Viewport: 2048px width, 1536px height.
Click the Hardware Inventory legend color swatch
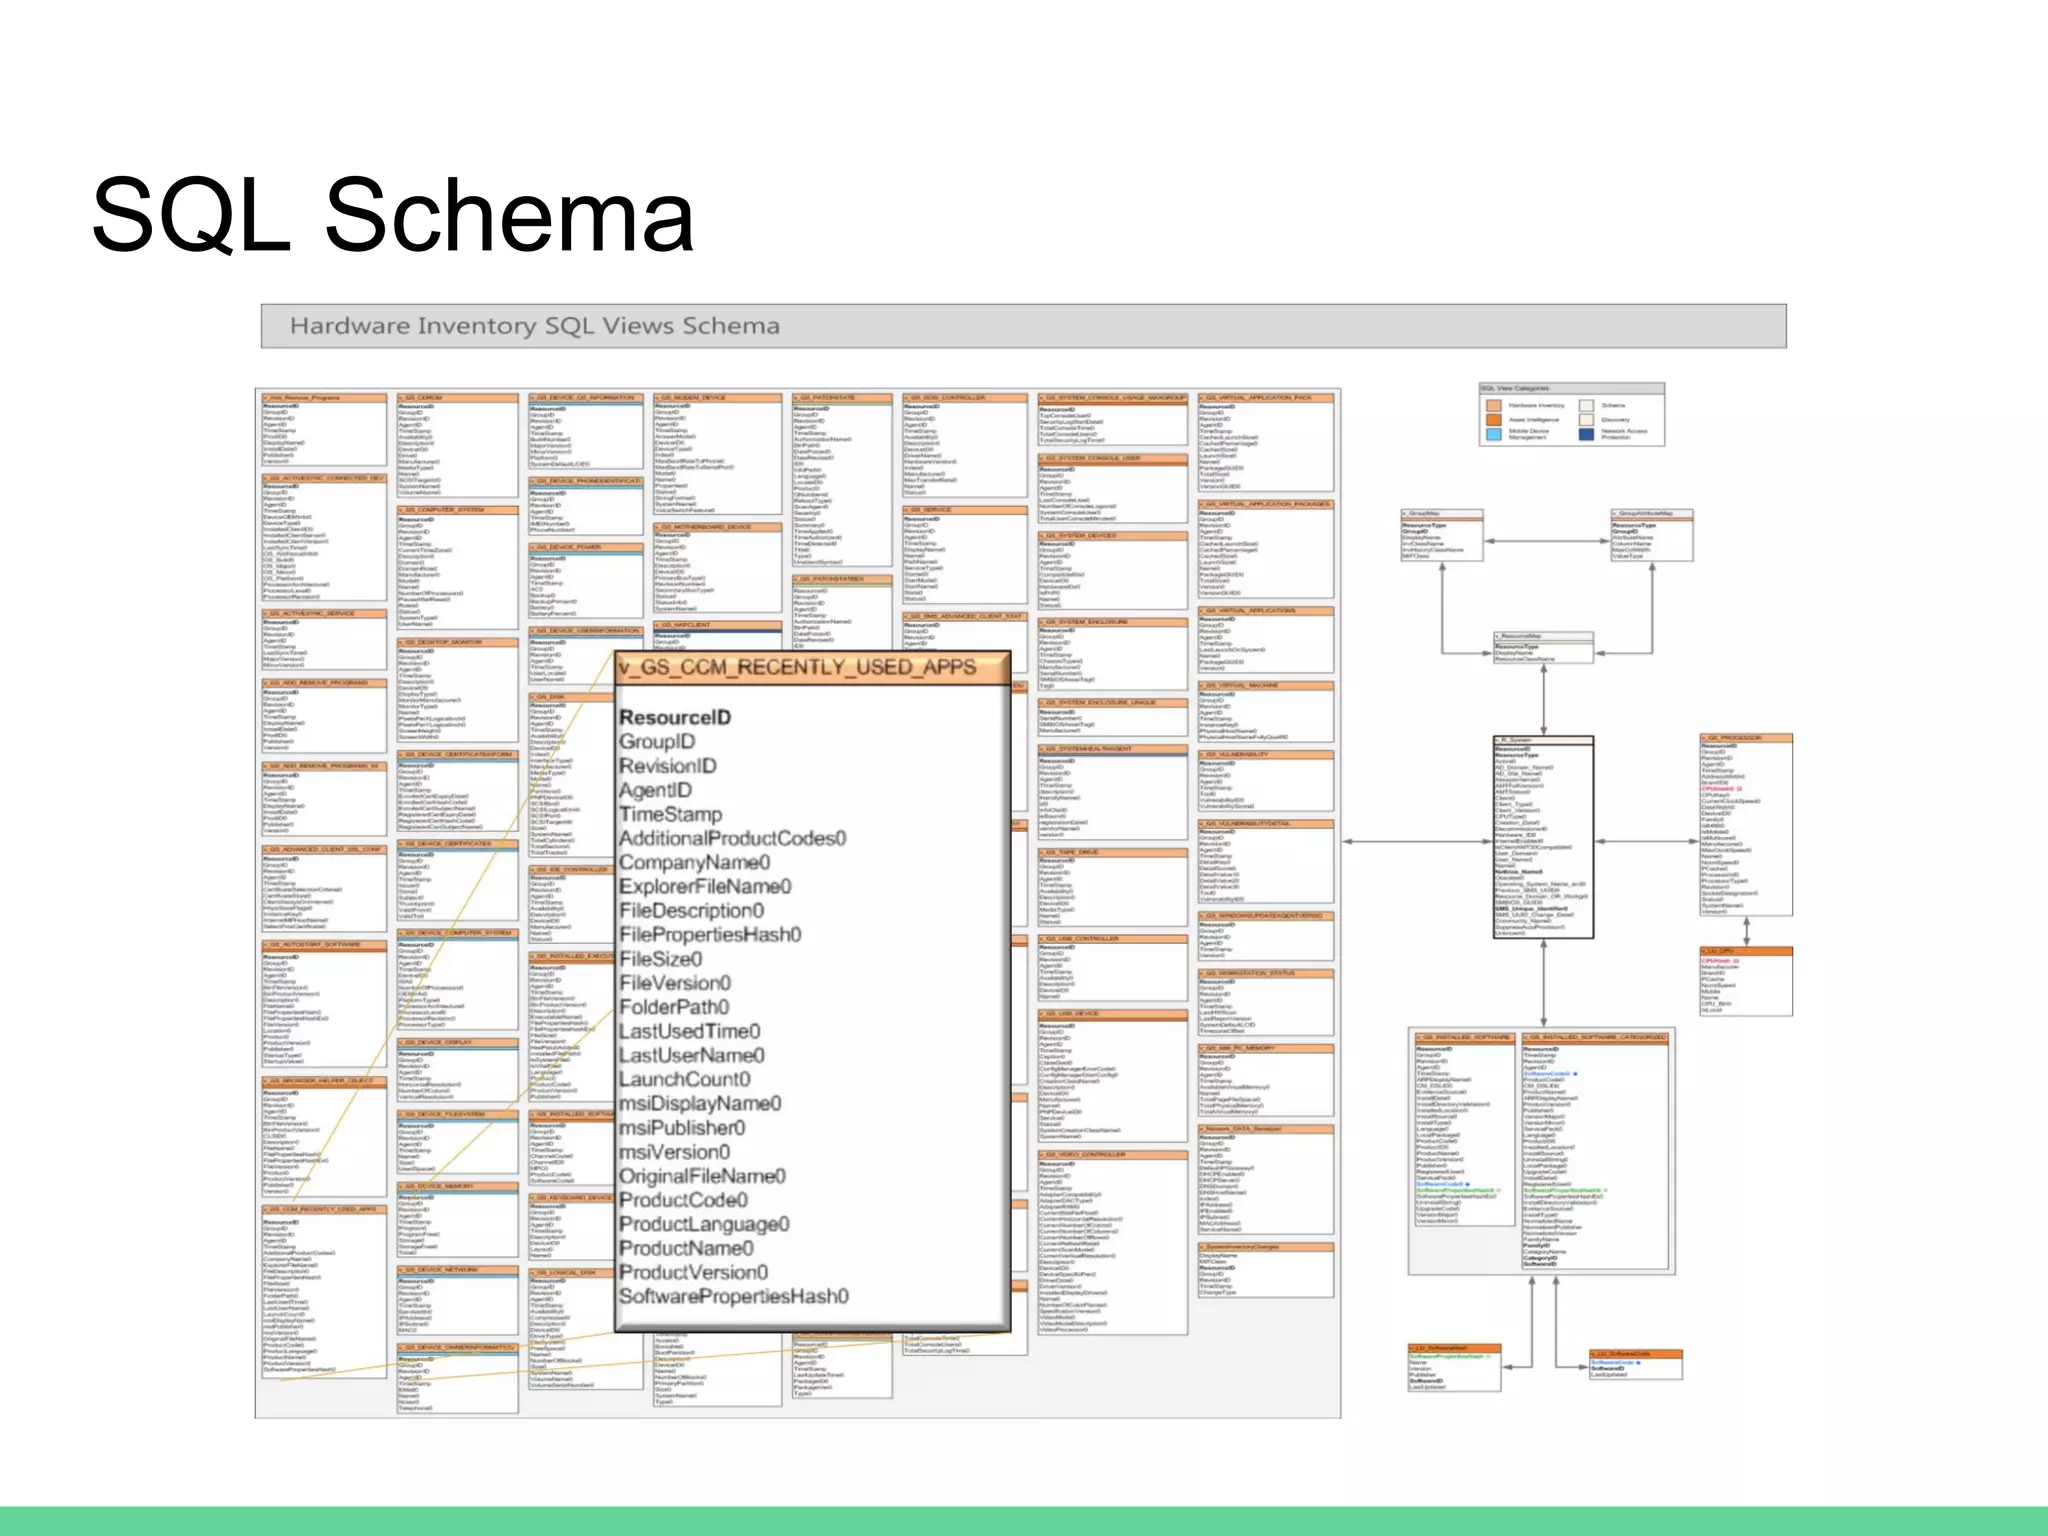coord(1494,406)
